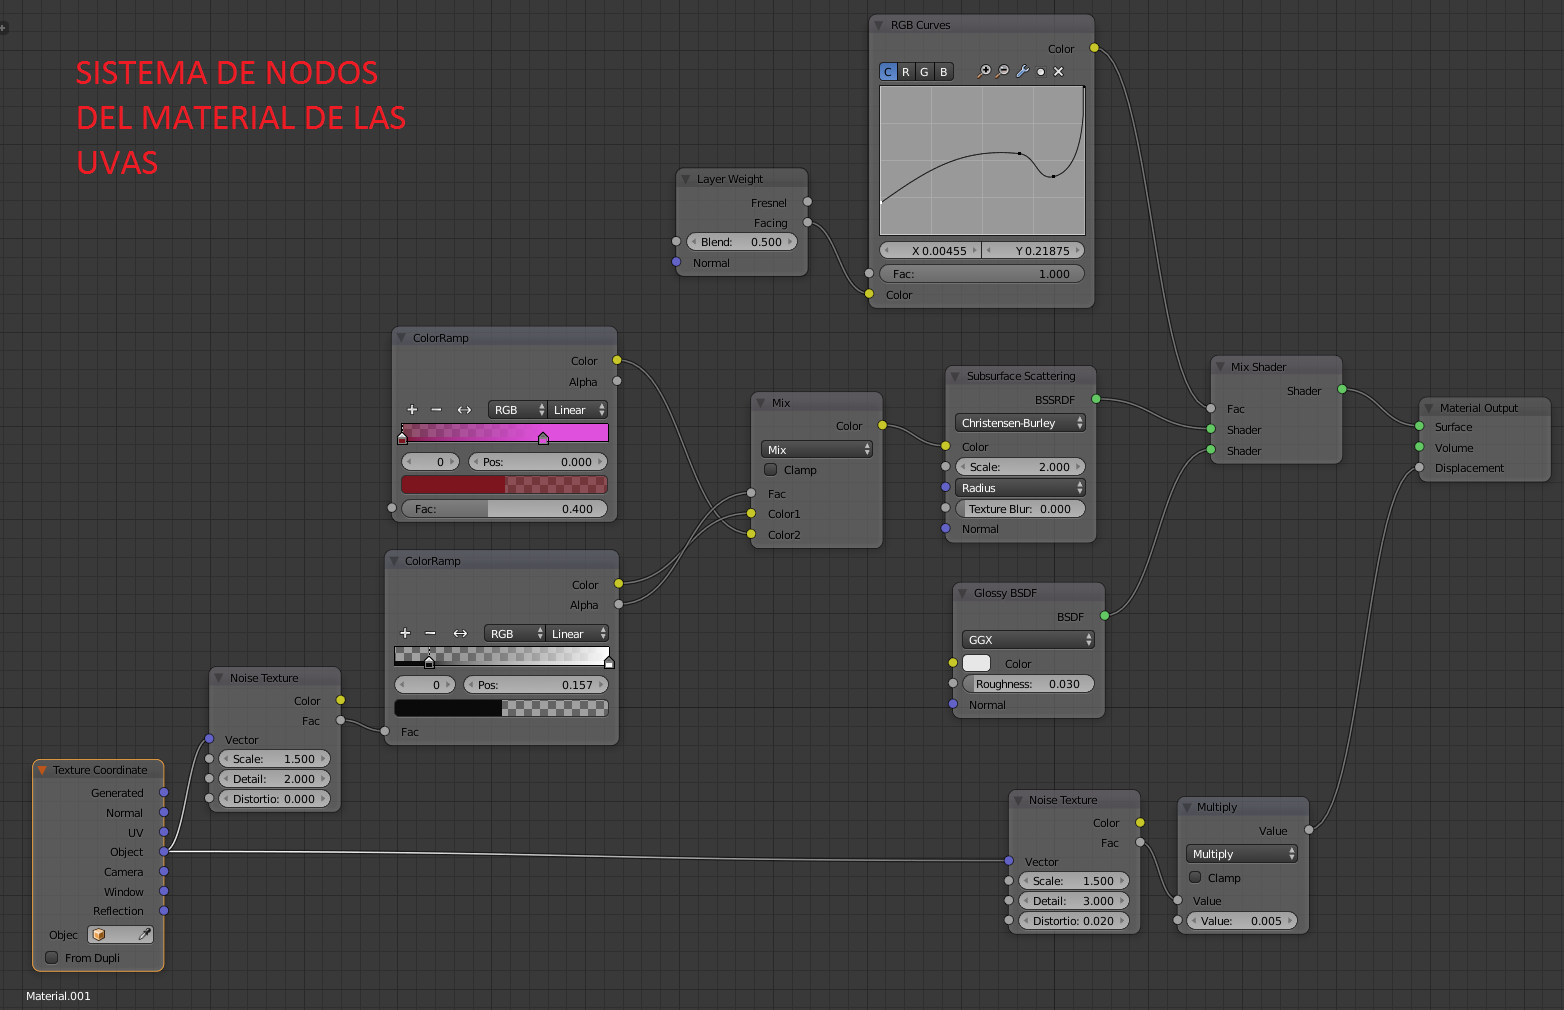Click the Blend value field in Layer Weight

[741, 242]
